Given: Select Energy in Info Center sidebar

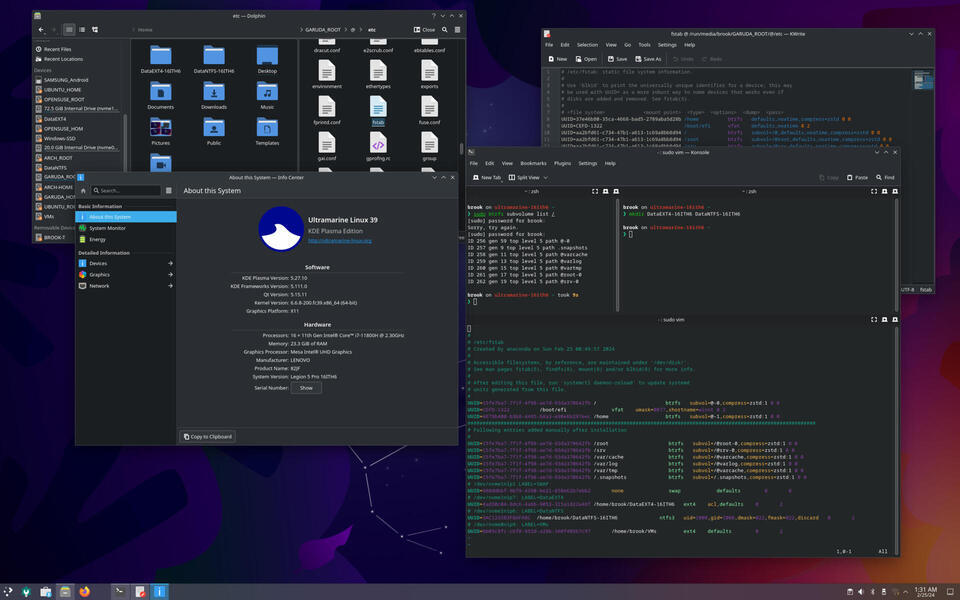Looking at the screenshot, I should (x=126, y=239).
